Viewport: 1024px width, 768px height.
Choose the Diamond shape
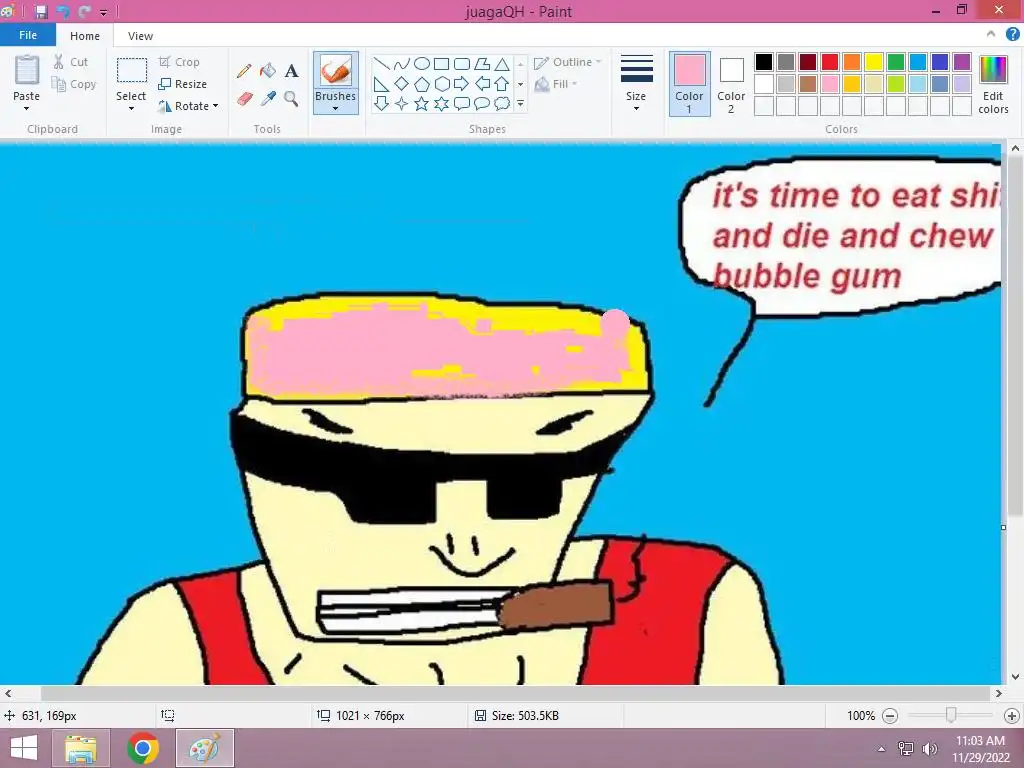tap(402, 84)
